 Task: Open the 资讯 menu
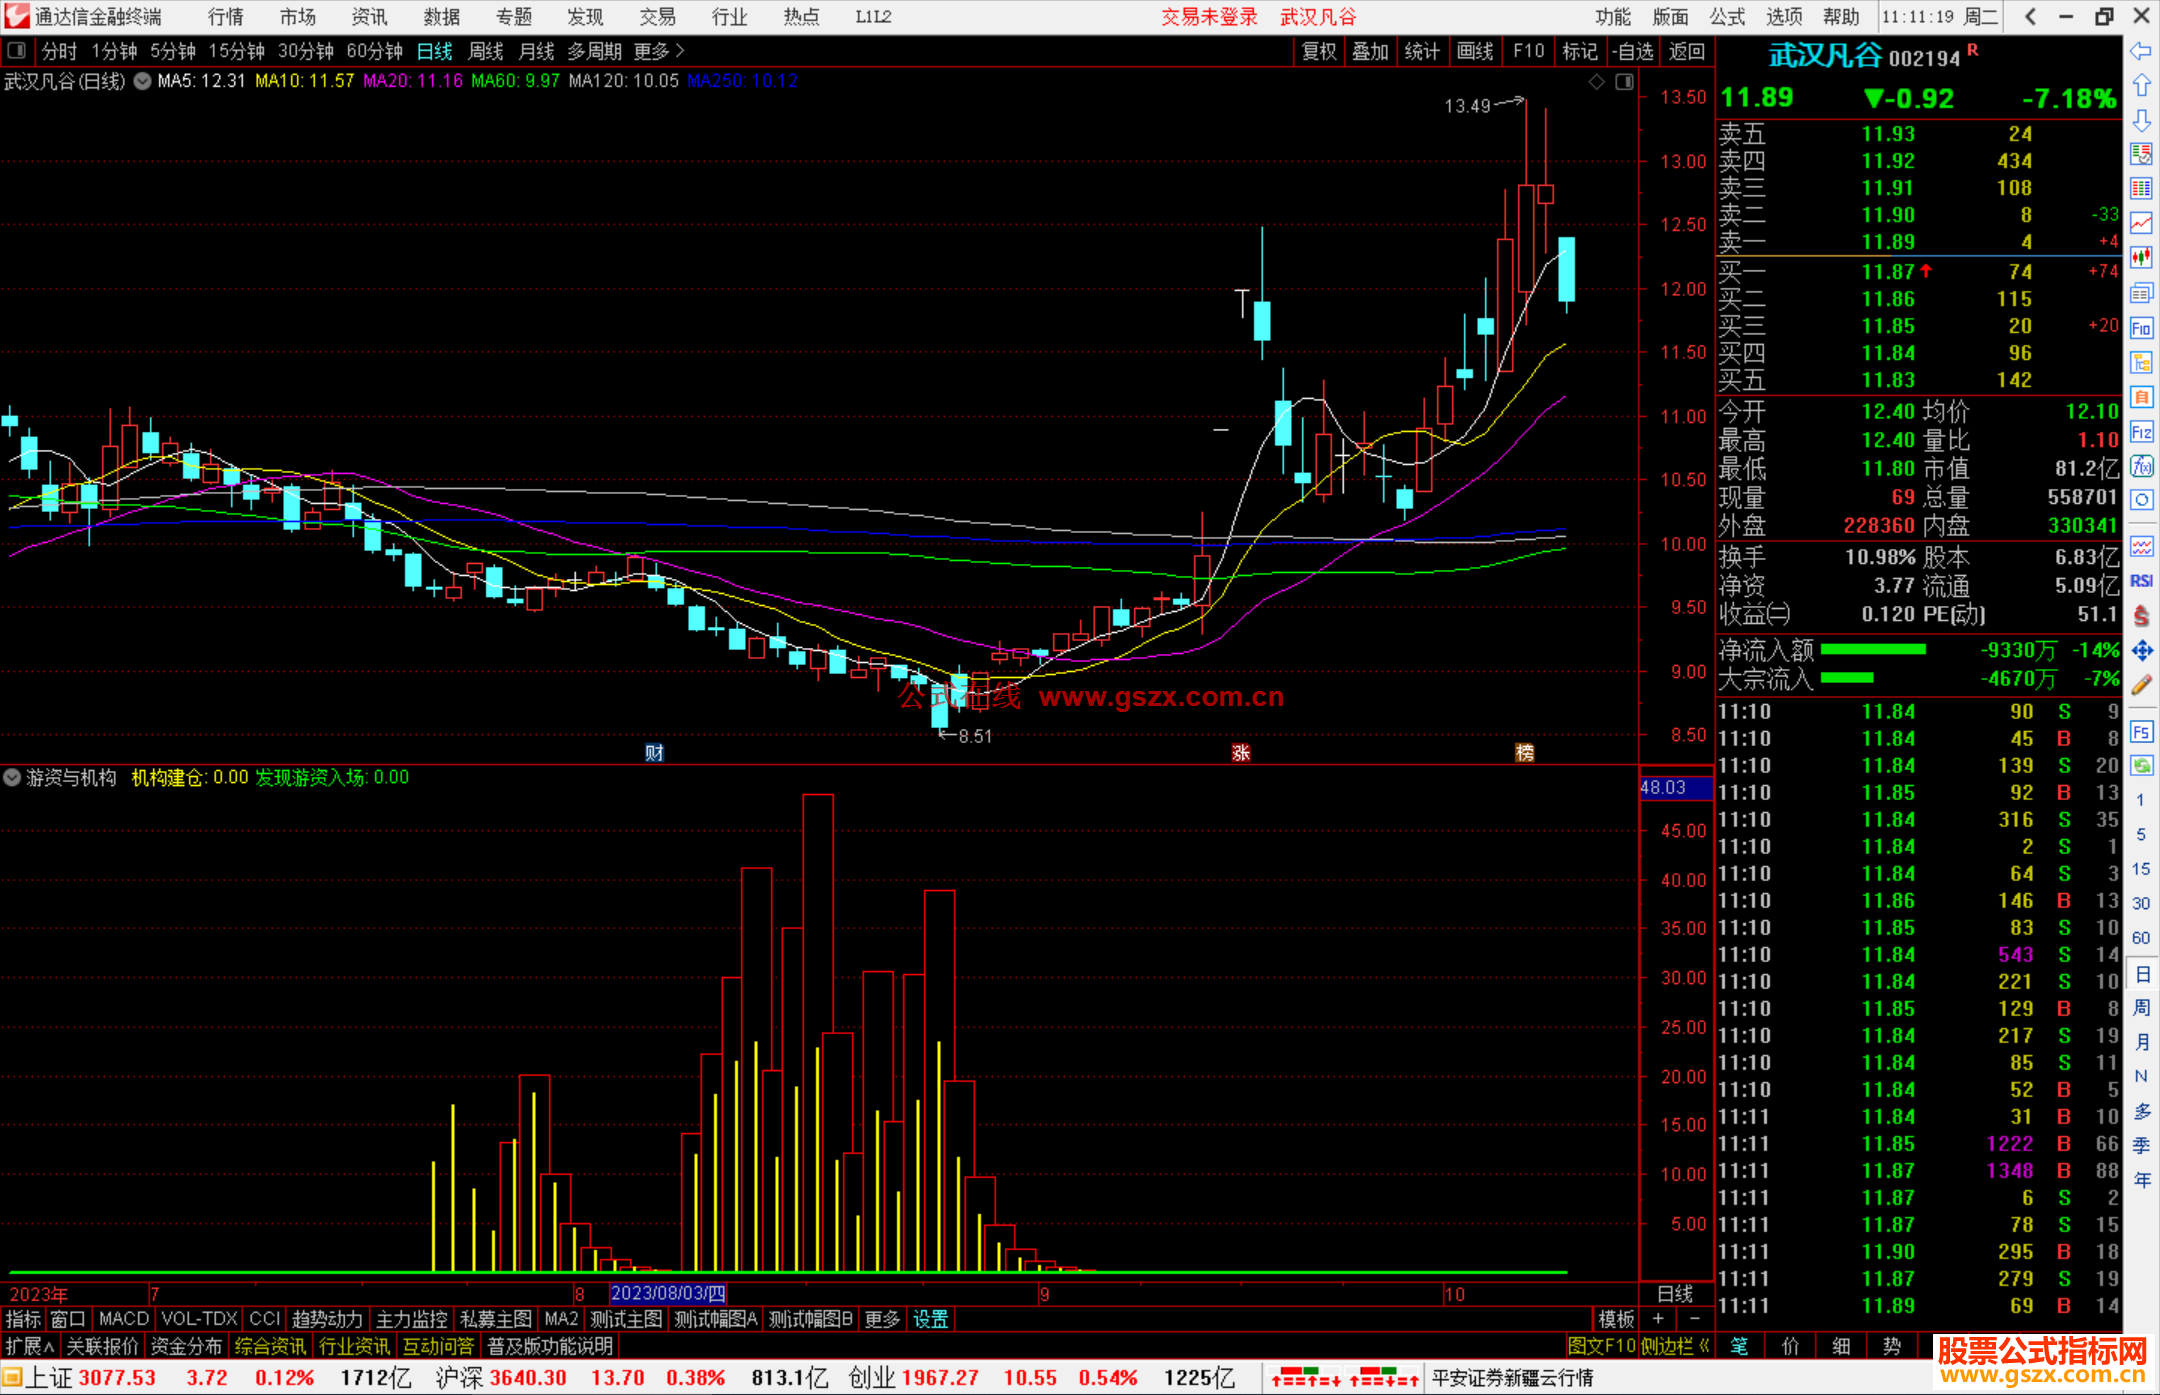coord(369,17)
